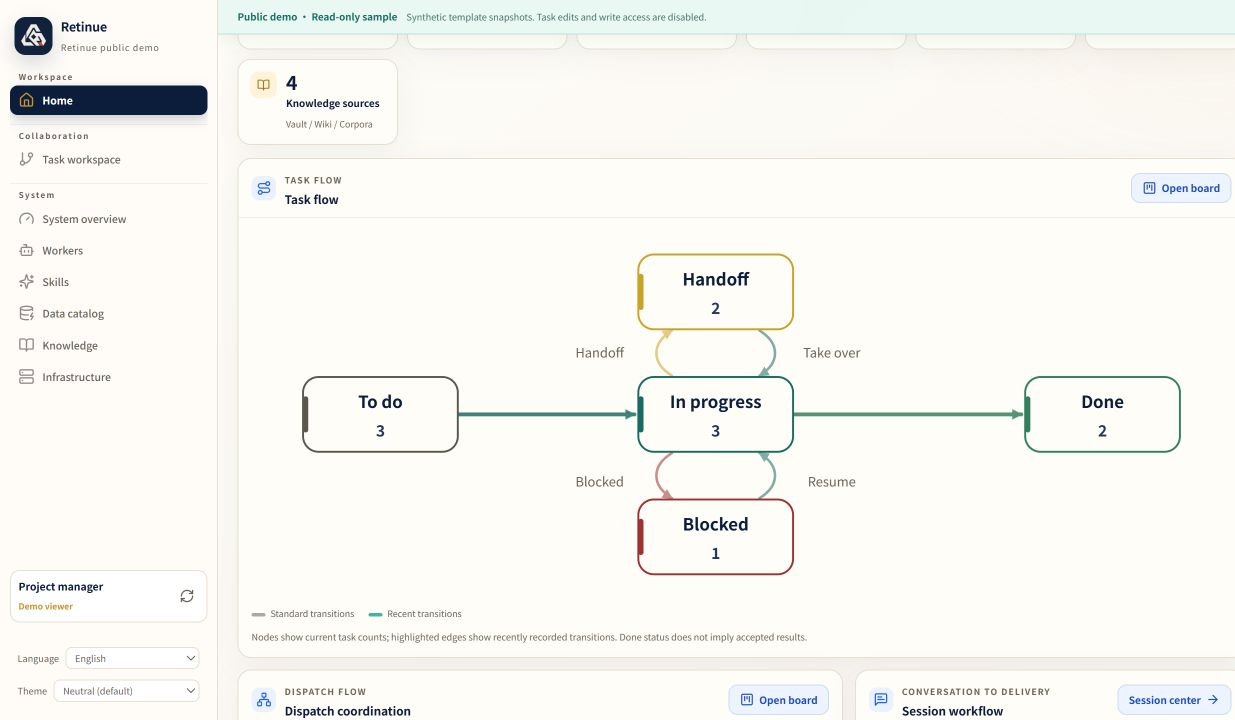
Task: Click the System overview gauge icon
Action: [27, 219]
